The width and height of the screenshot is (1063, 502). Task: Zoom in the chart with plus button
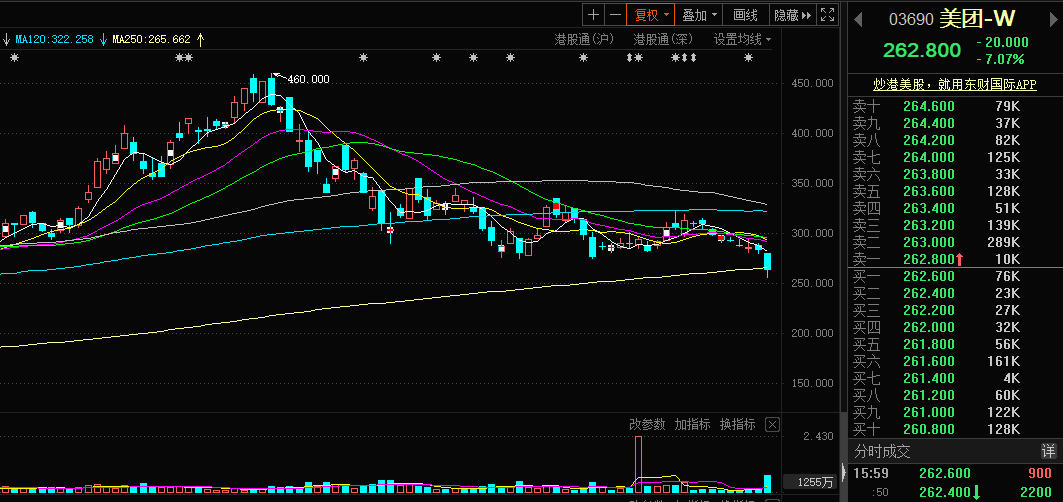593,15
